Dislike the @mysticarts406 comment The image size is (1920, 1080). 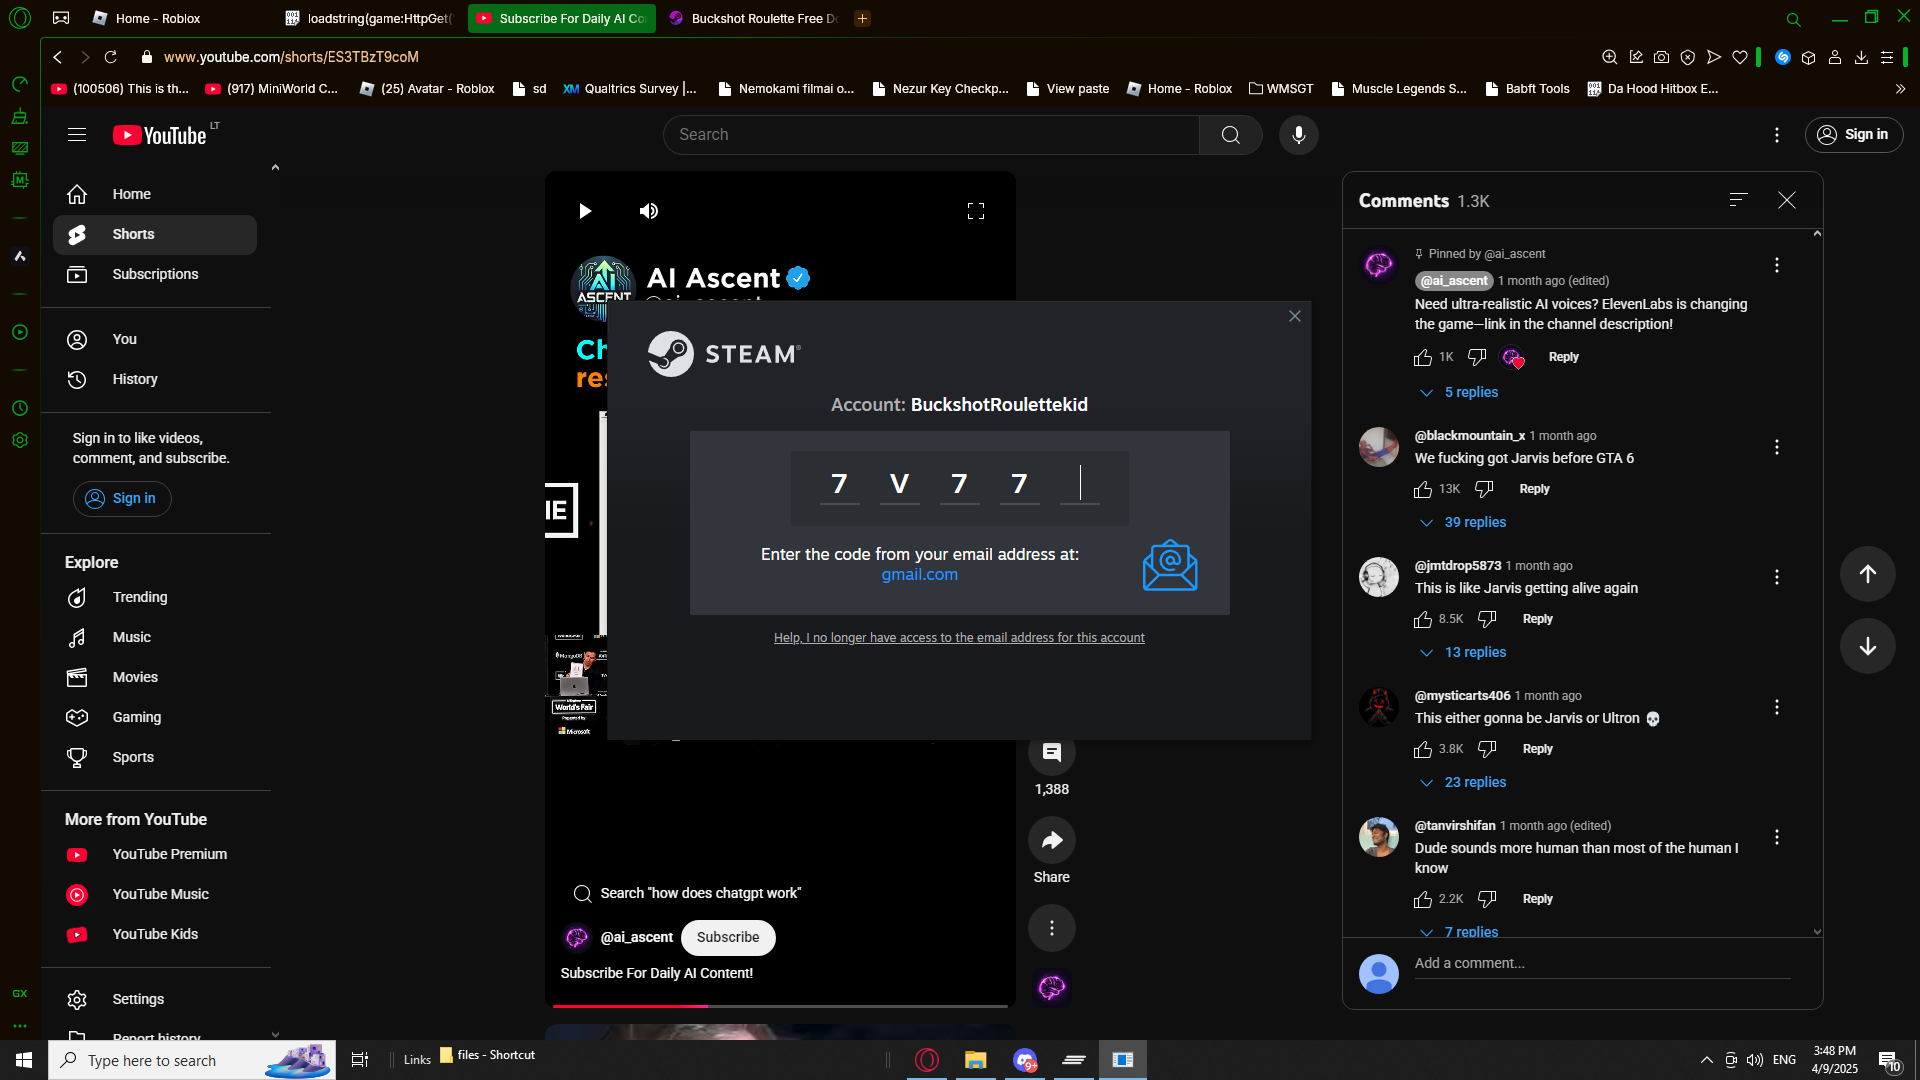click(x=1487, y=749)
